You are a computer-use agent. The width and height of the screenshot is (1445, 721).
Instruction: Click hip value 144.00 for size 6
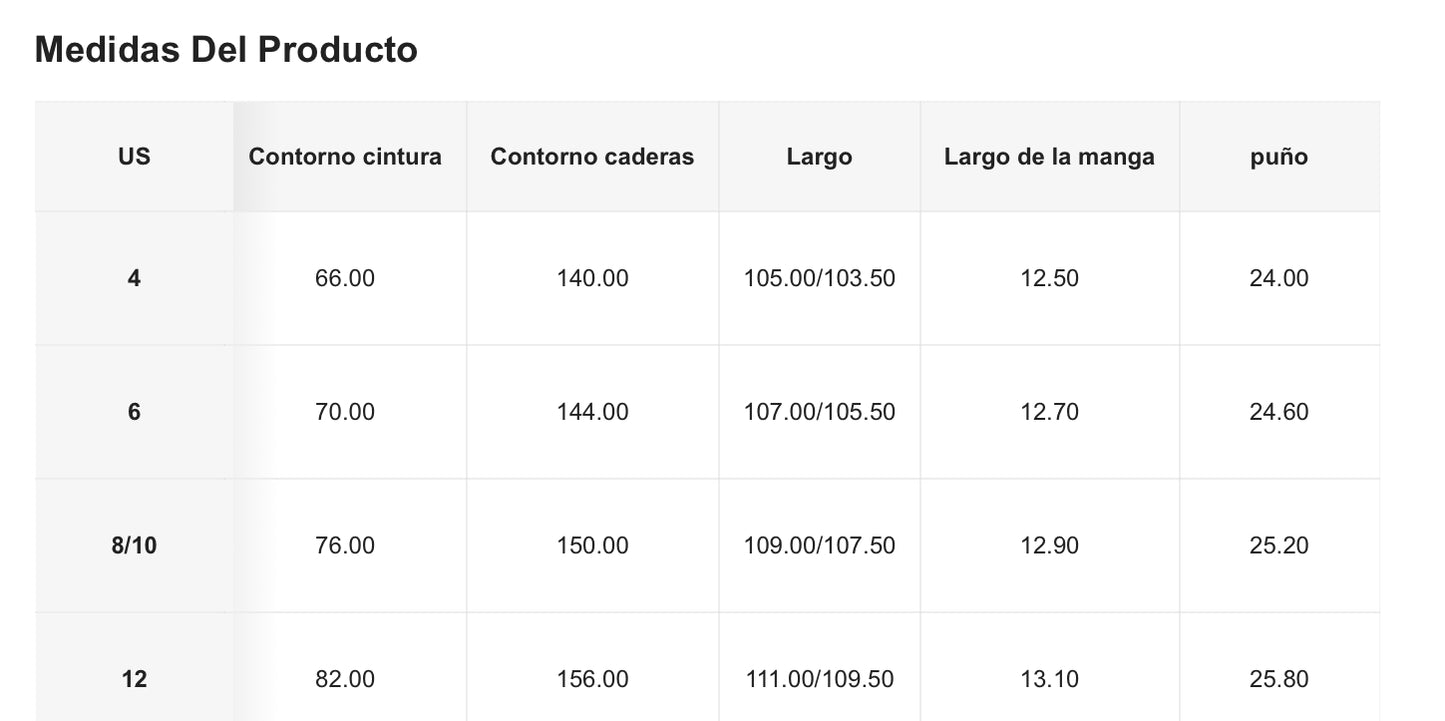592,412
